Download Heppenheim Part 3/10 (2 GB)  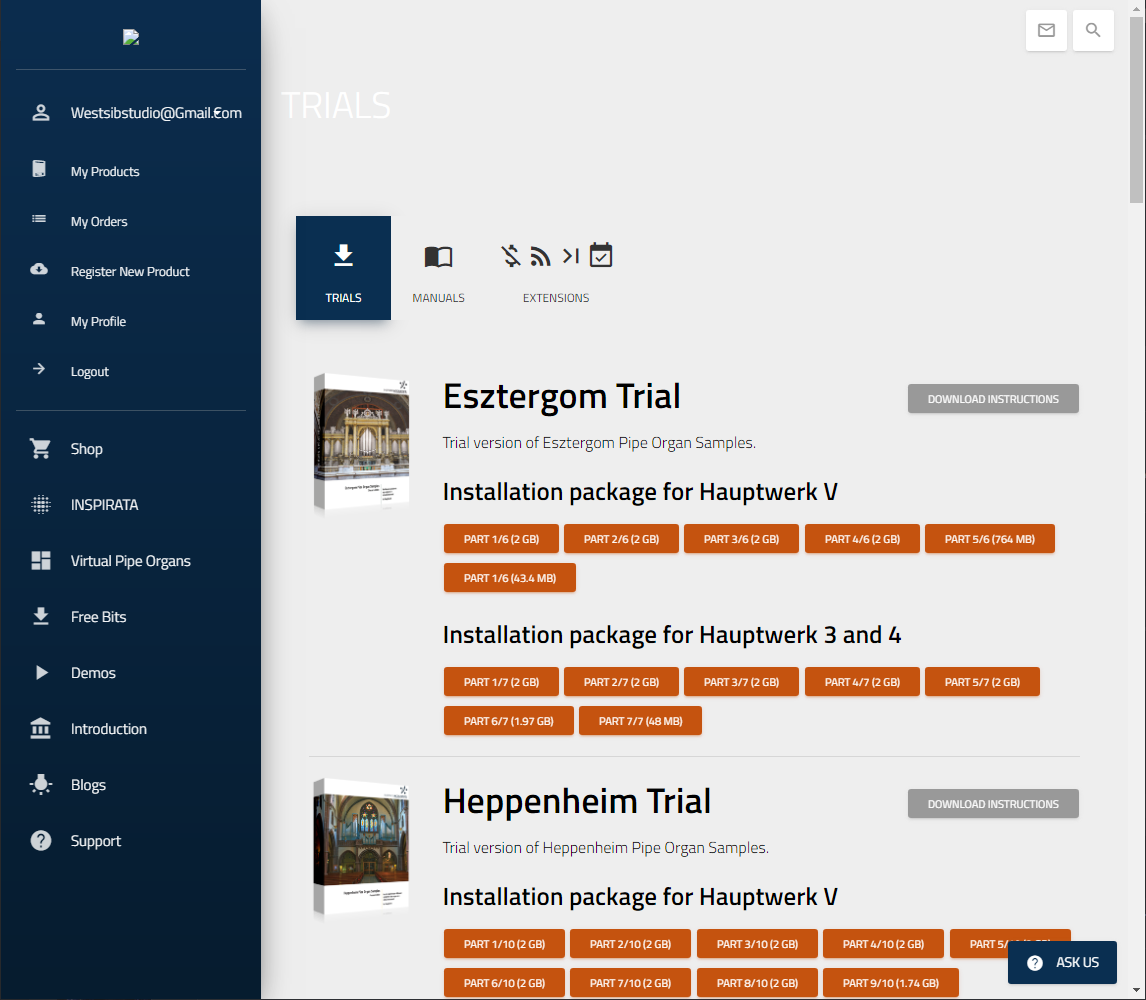click(757, 944)
